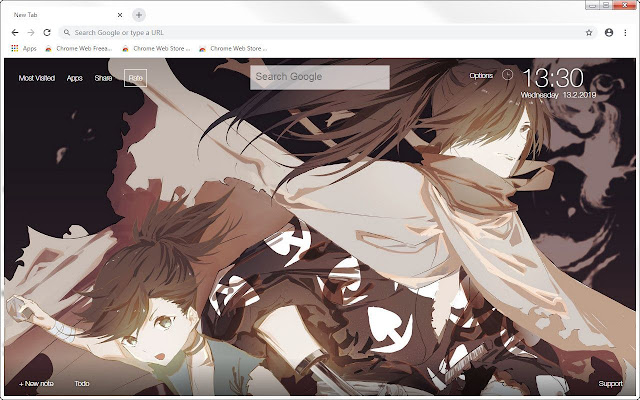Click the 13:30 clock display

(x=553, y=78)
